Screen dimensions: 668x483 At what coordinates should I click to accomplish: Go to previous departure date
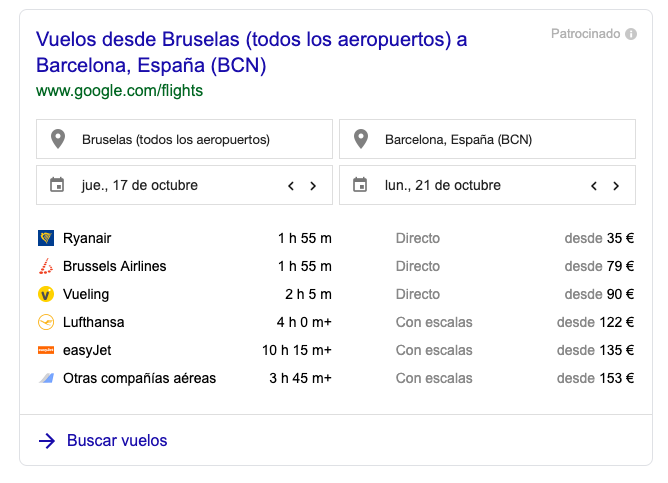(291, 186)
